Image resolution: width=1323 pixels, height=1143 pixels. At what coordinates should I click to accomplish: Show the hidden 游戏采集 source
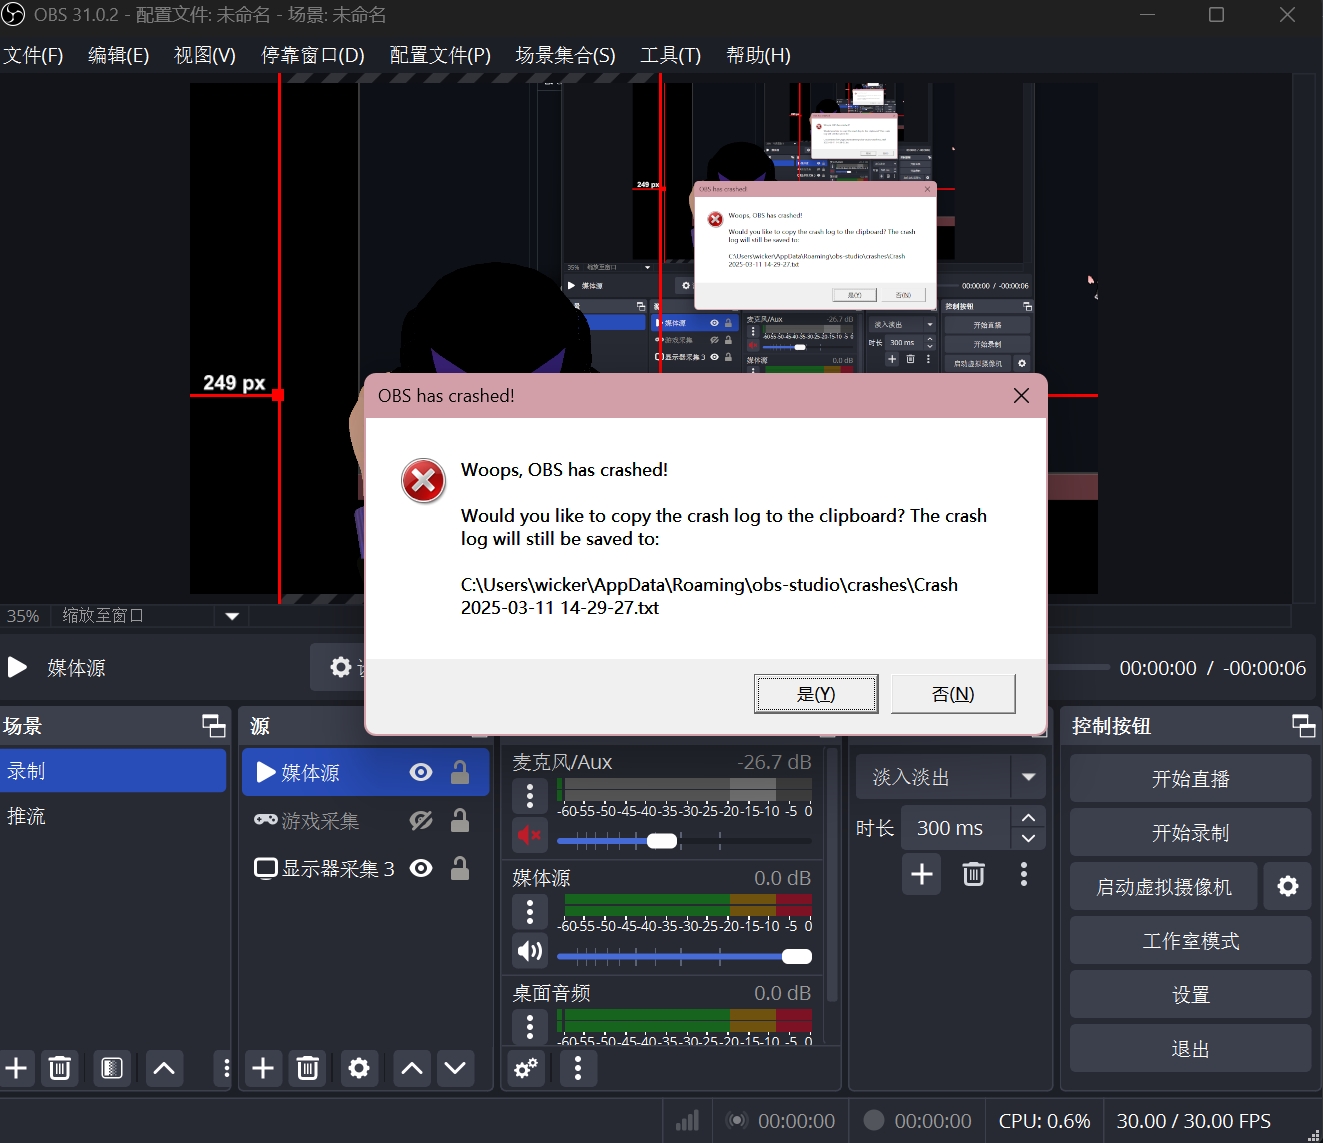[421, 821]
